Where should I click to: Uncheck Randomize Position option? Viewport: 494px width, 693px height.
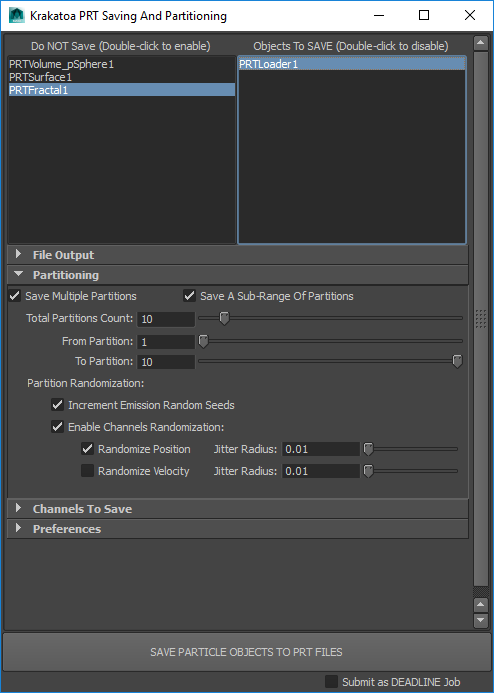click(x=87, y=449)
